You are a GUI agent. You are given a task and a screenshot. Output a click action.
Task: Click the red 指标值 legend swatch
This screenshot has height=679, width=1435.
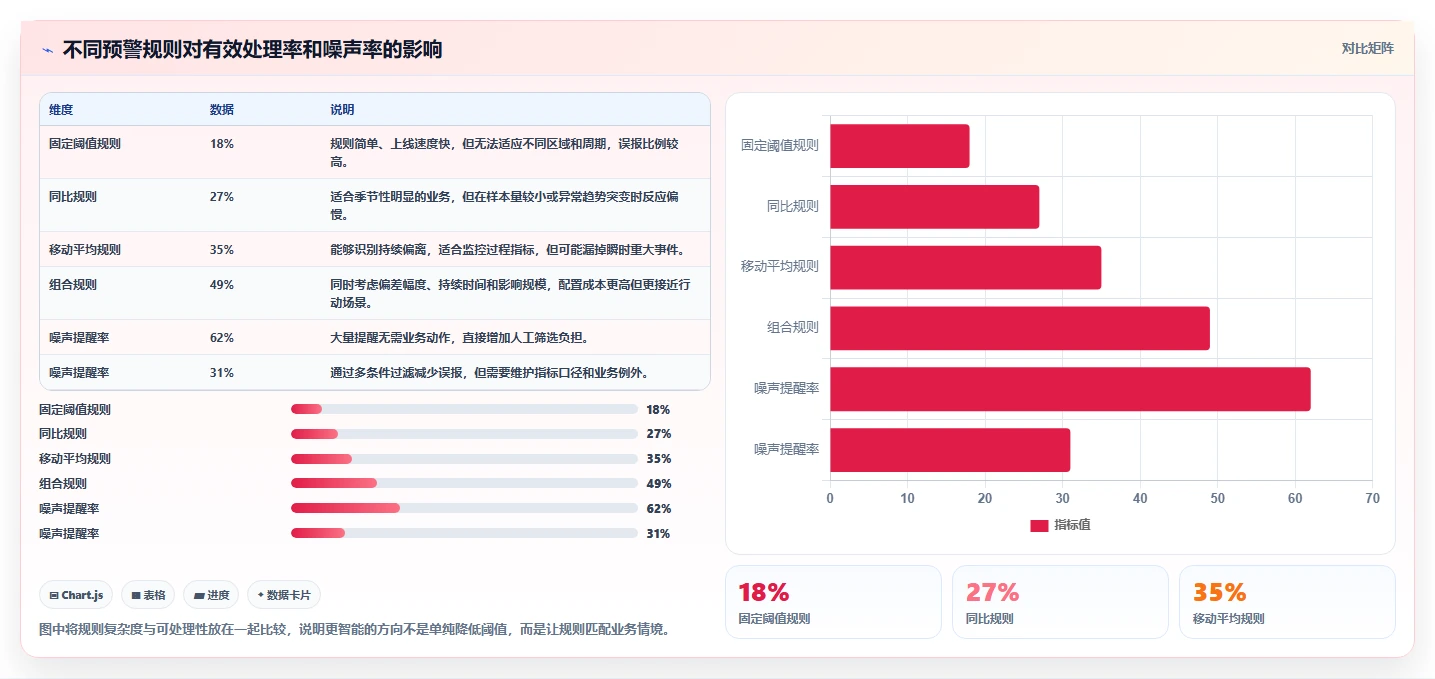tap(1039, 525)
